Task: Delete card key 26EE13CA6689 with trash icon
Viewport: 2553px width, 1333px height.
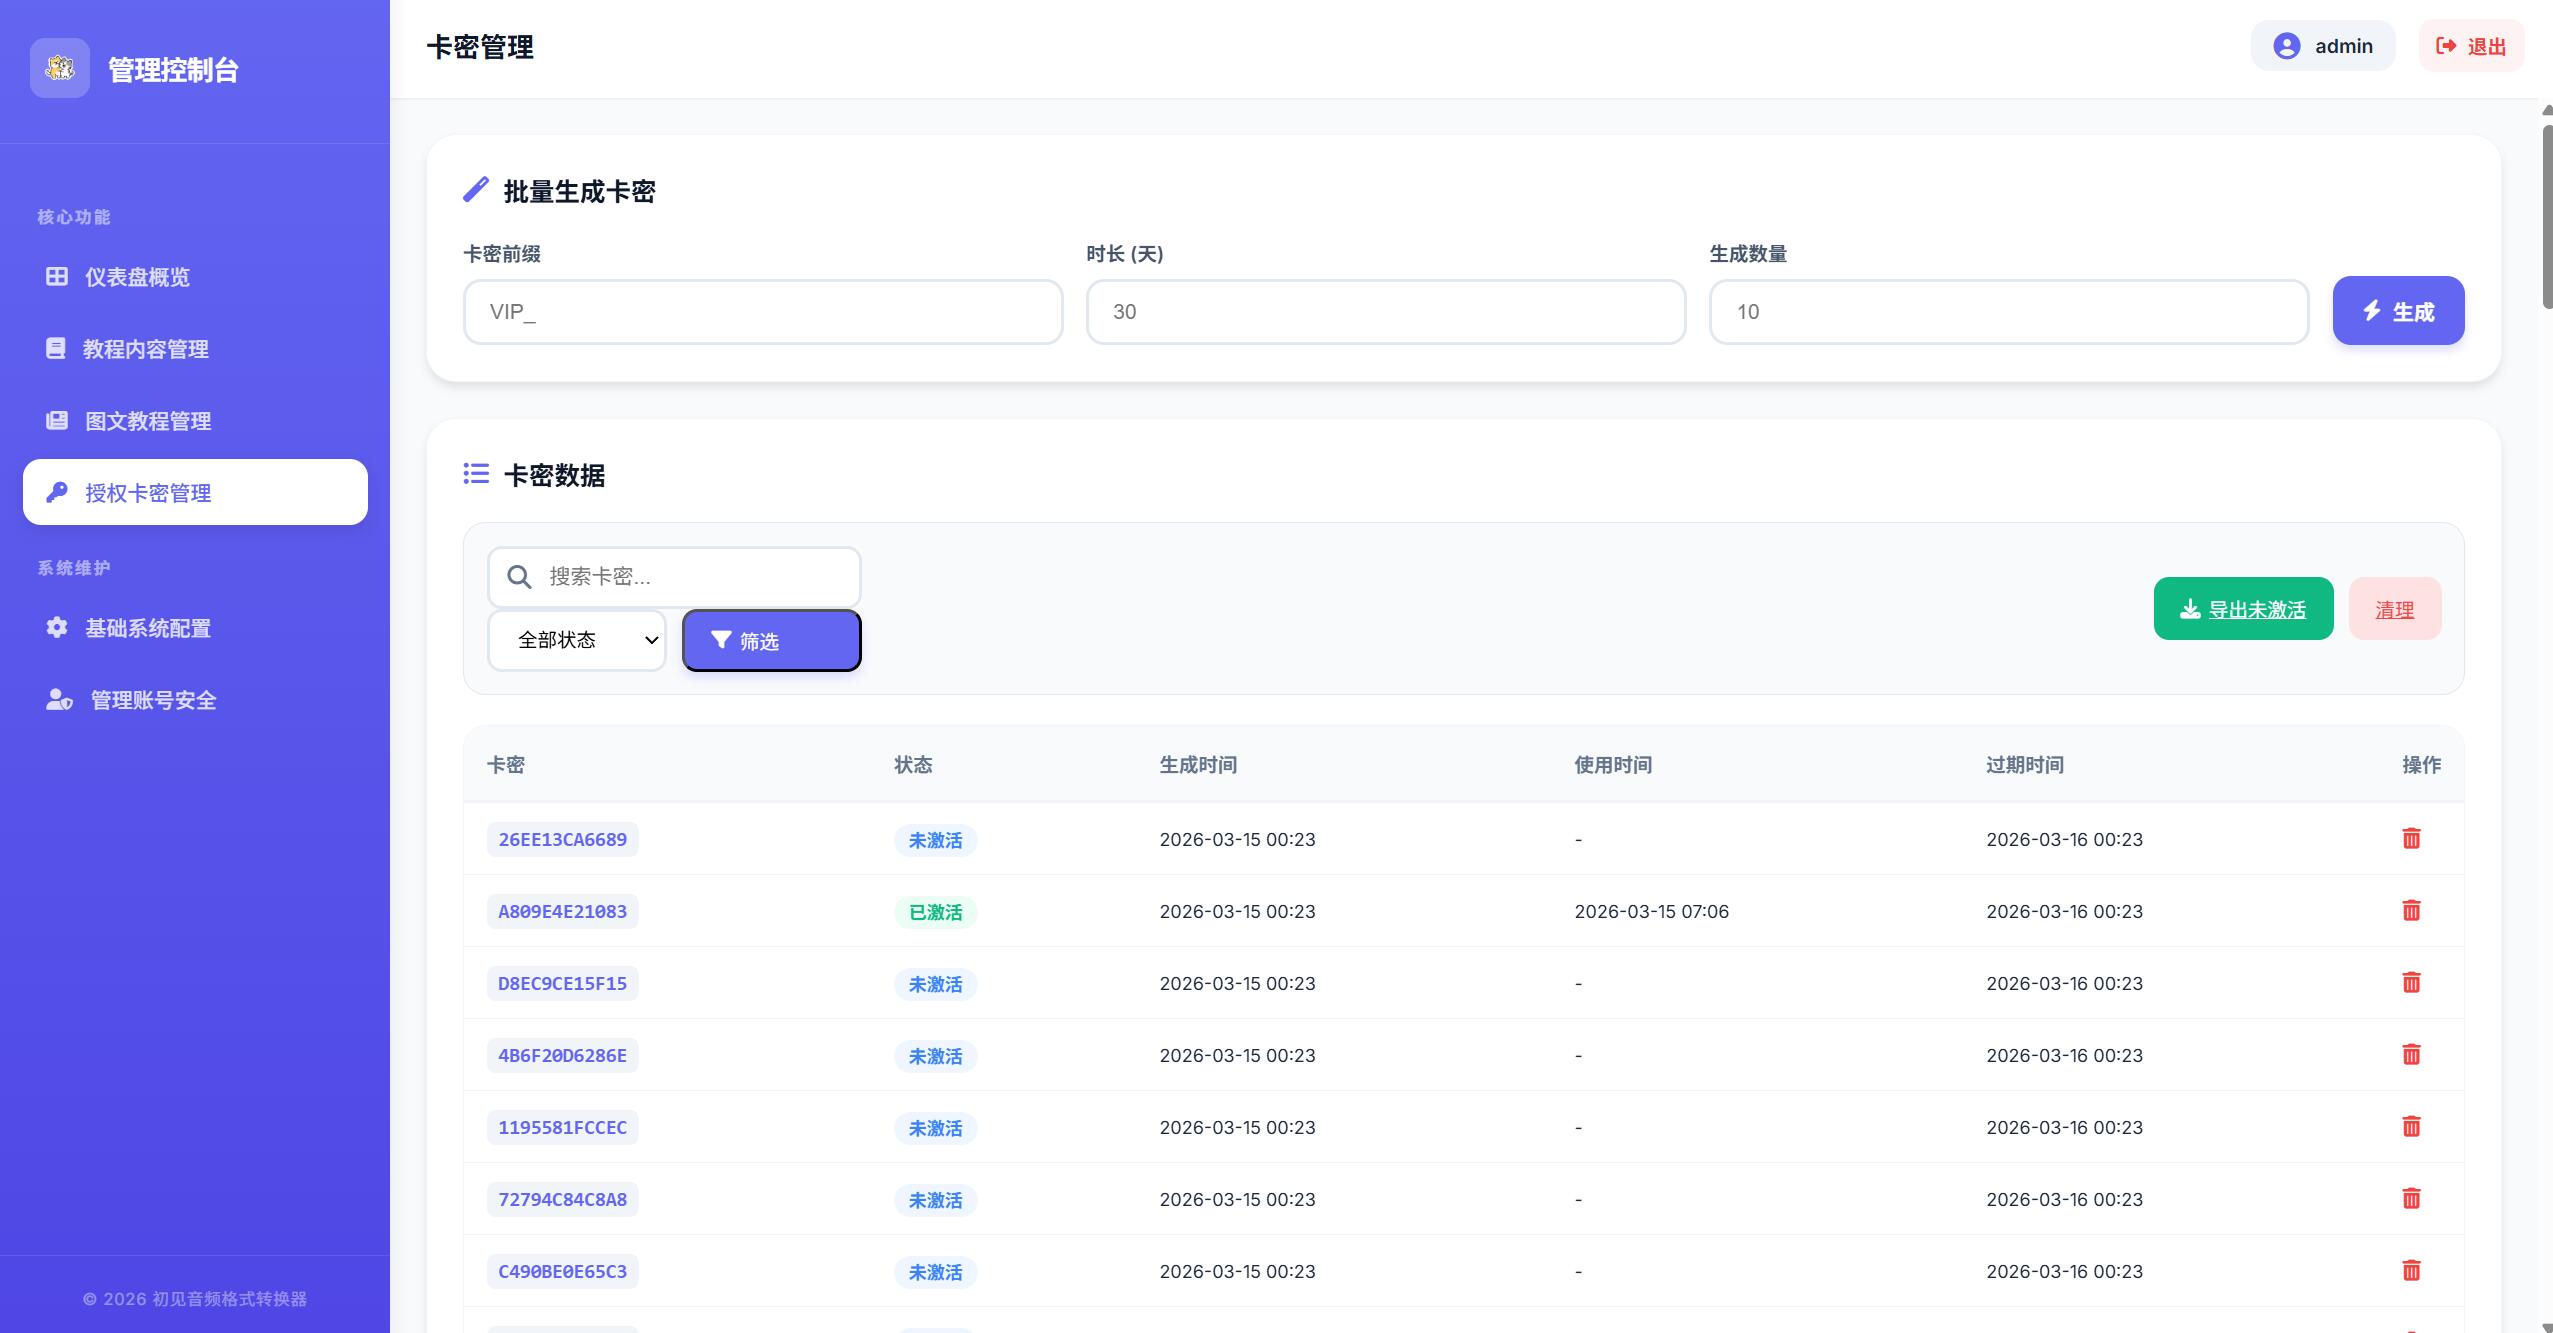Action: (x=2411, y=838)
